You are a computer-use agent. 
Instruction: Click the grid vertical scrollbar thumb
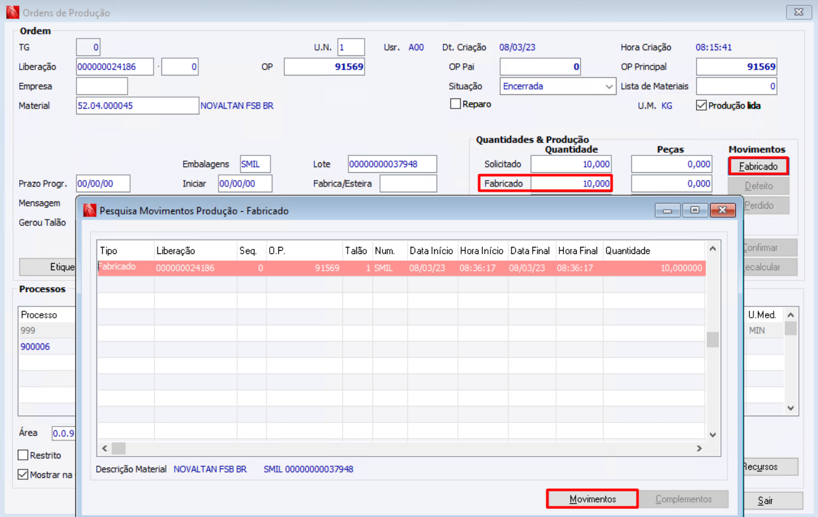point(713,340)
